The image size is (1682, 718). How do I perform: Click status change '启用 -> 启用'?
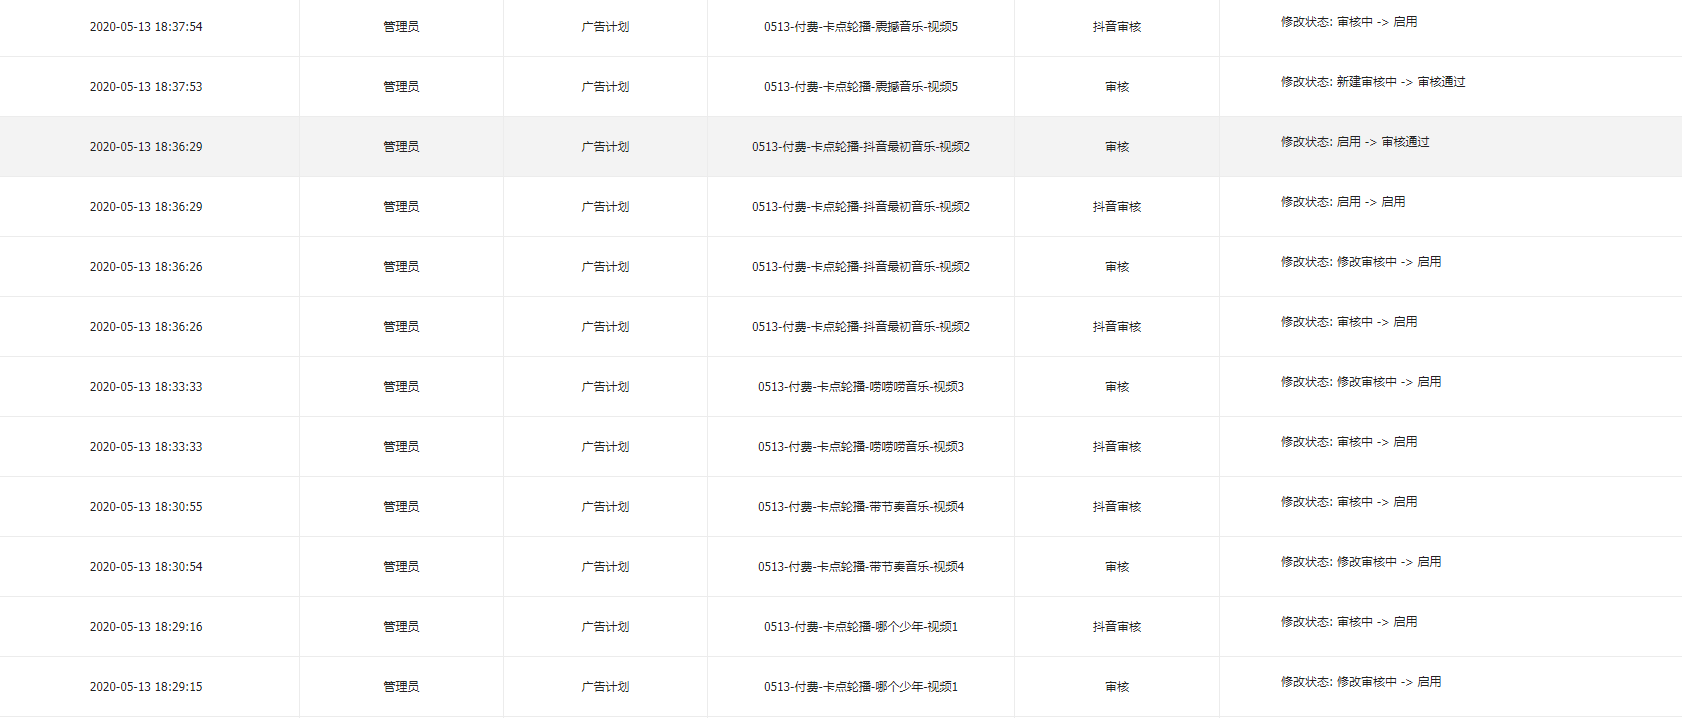pos(1370,202)
